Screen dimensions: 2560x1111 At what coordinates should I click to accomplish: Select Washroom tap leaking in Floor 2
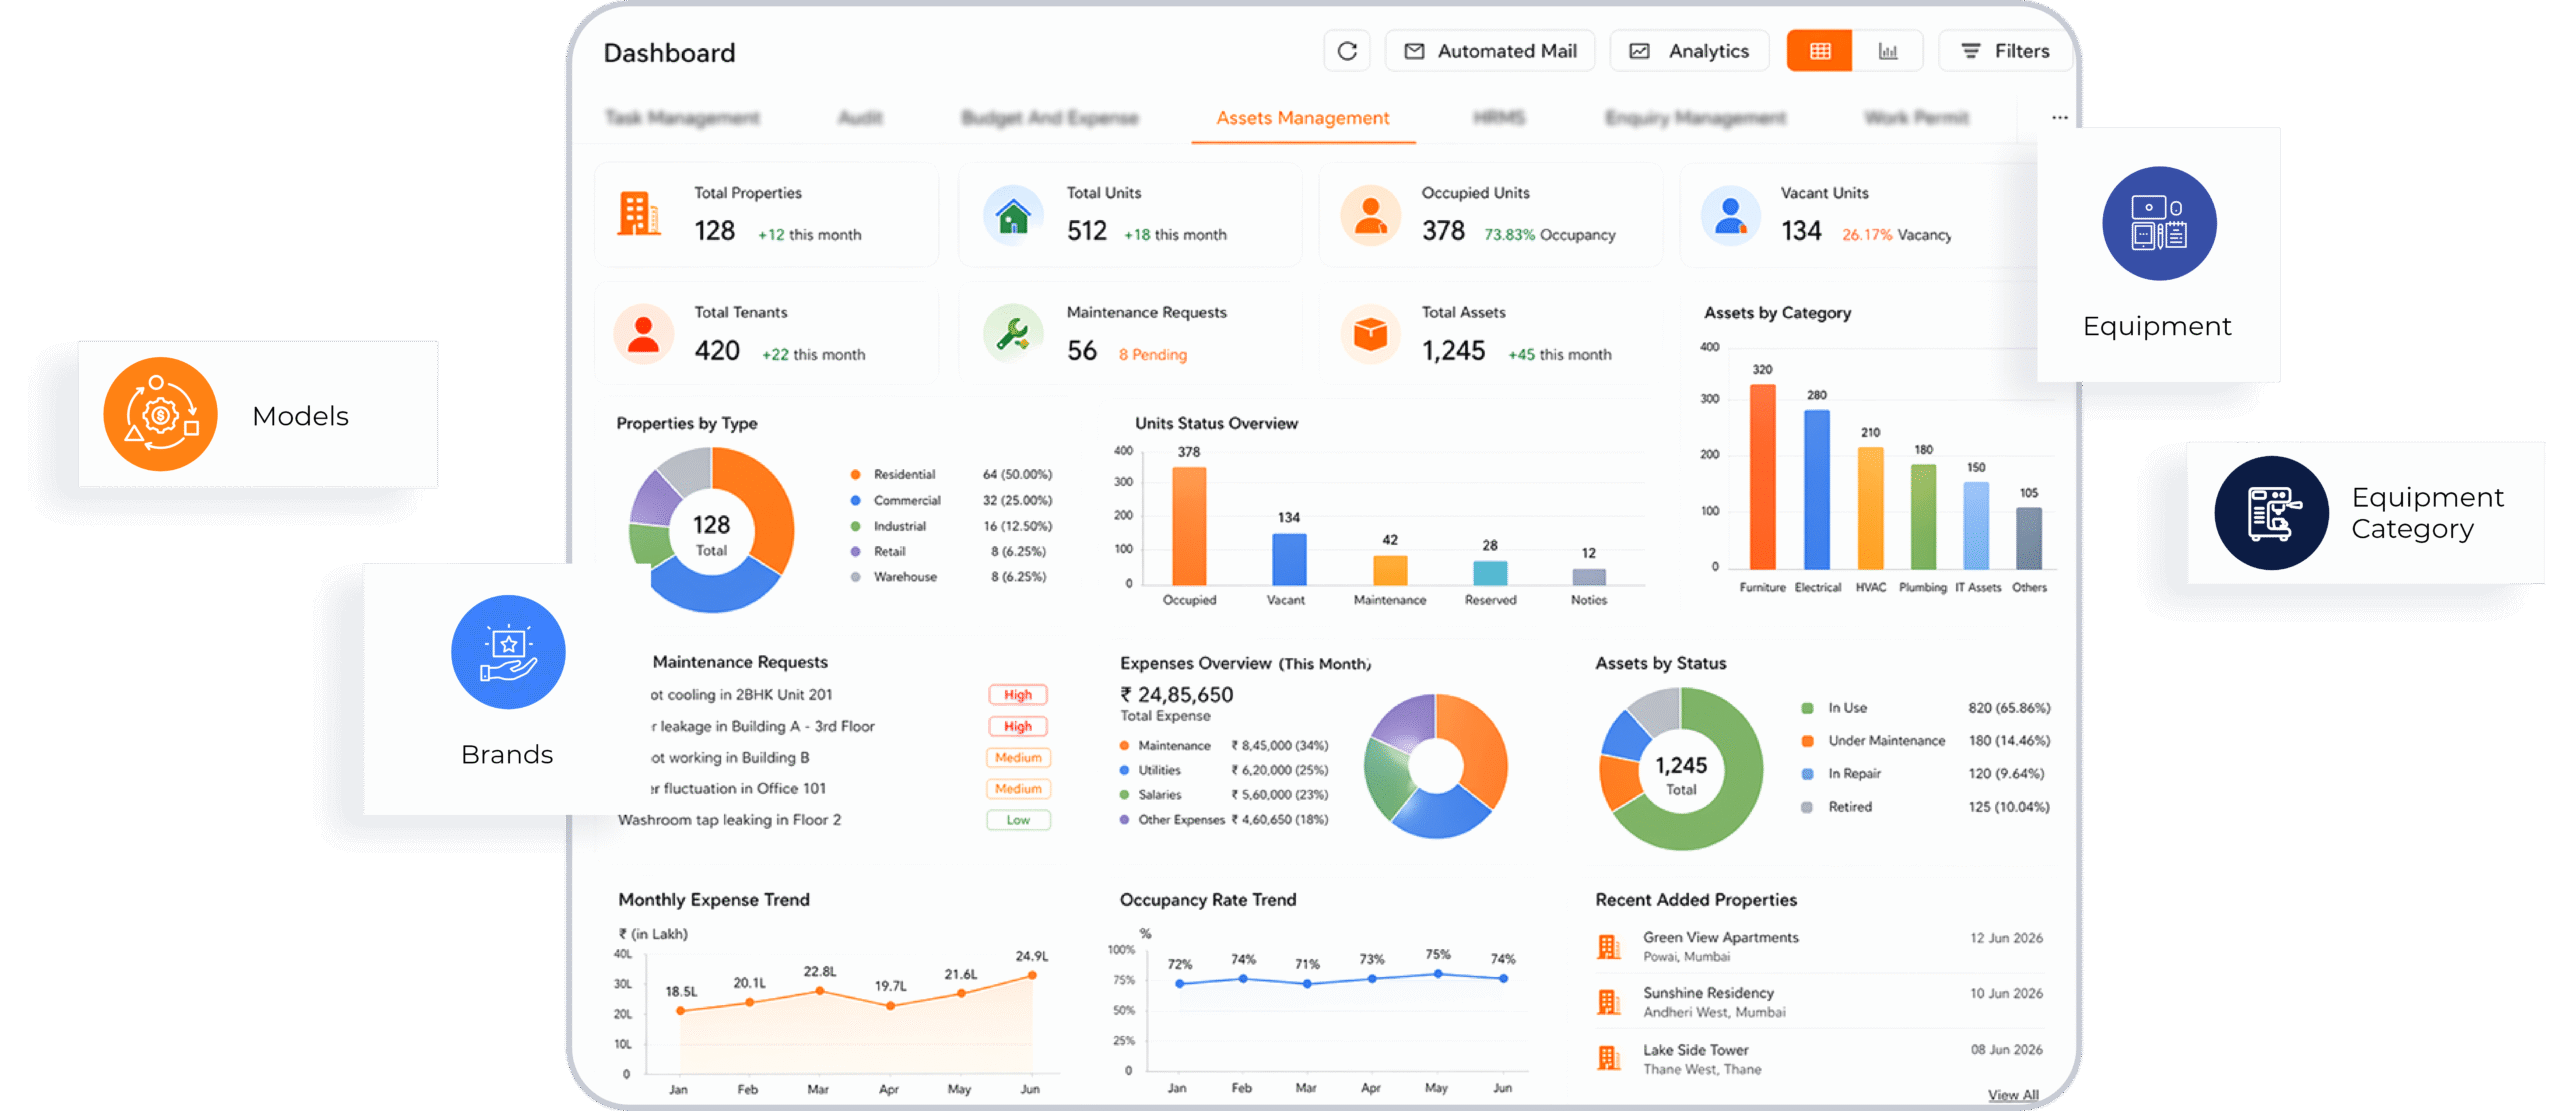pos(729,820)
